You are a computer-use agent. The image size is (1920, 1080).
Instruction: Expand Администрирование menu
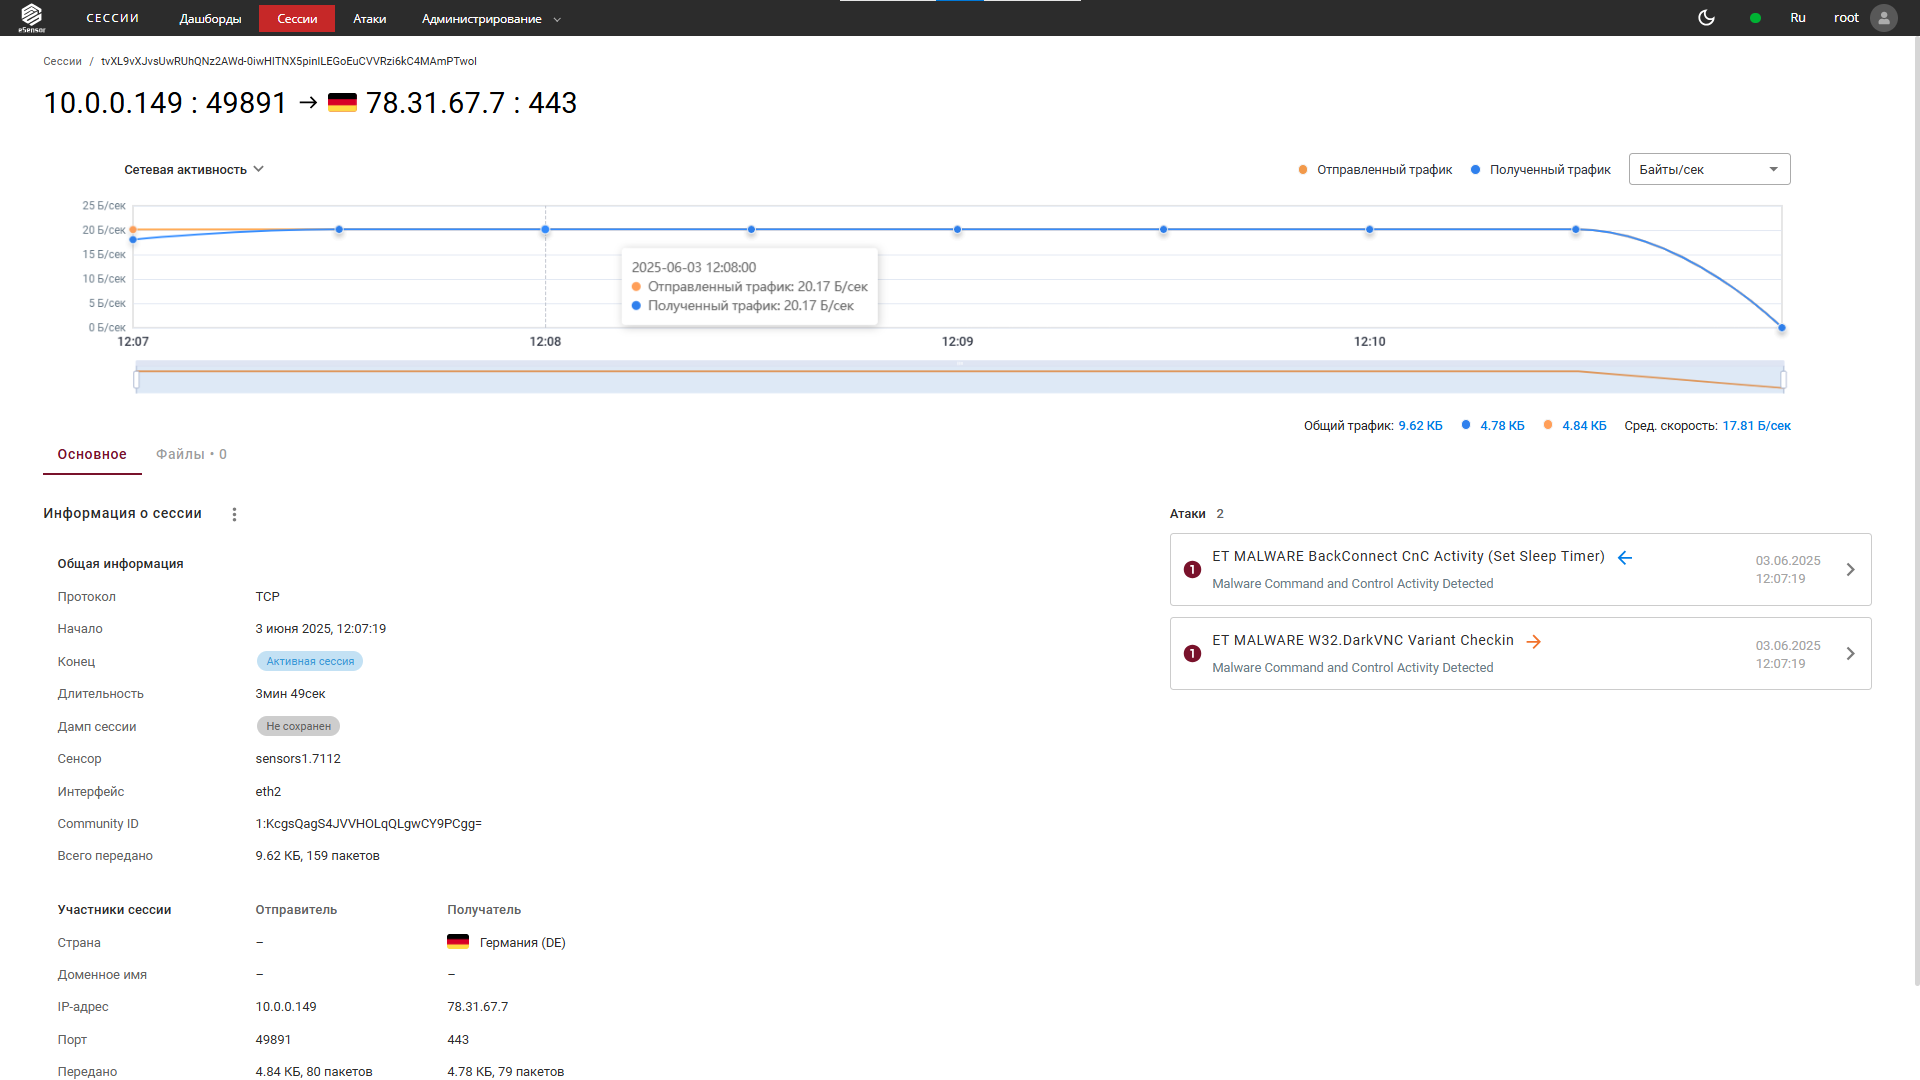(491, 19)
